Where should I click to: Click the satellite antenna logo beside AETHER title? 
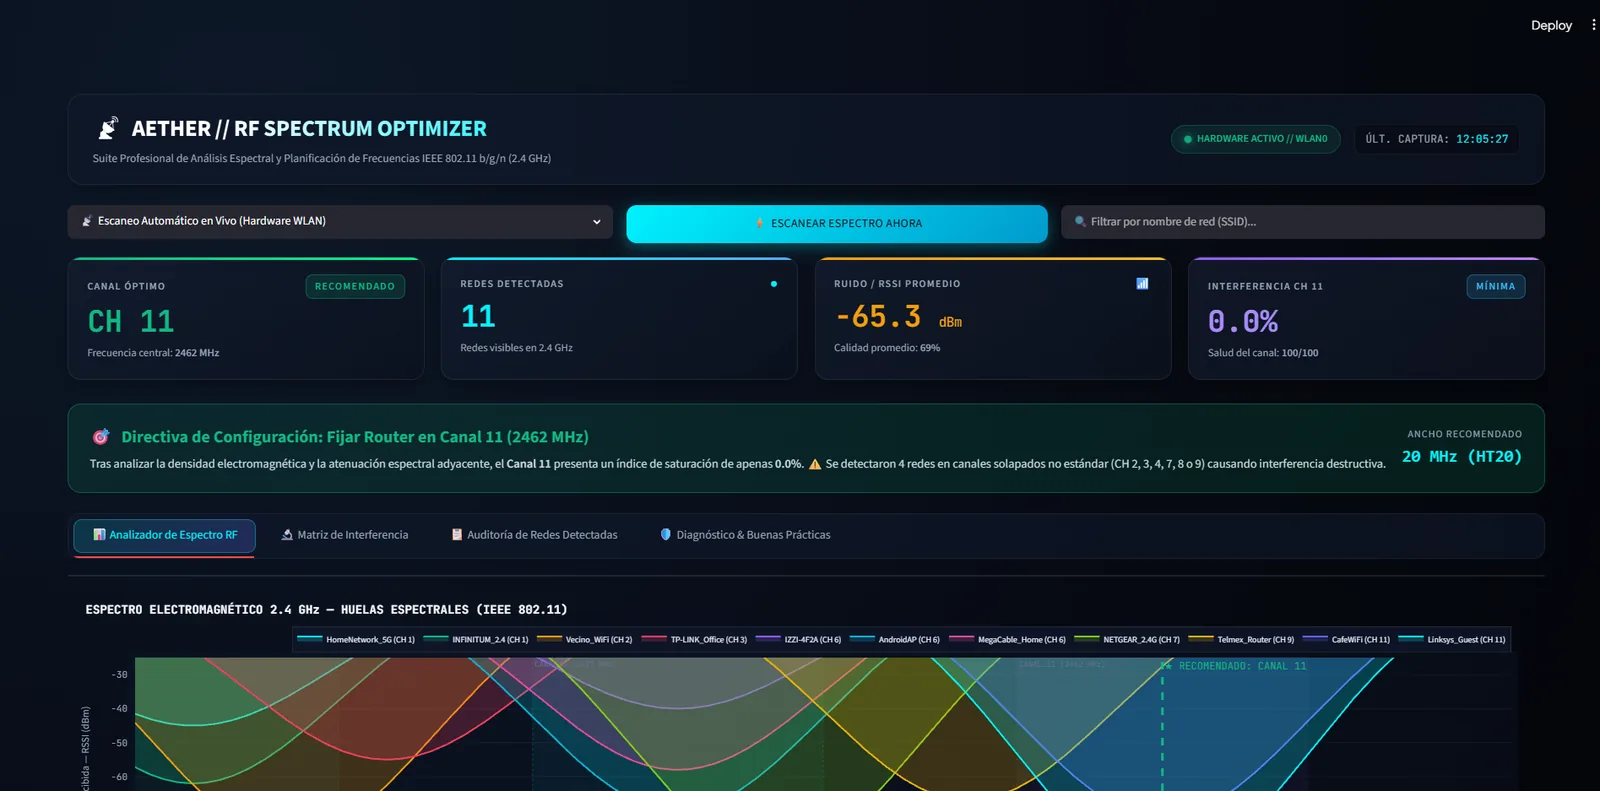(108, 128)
